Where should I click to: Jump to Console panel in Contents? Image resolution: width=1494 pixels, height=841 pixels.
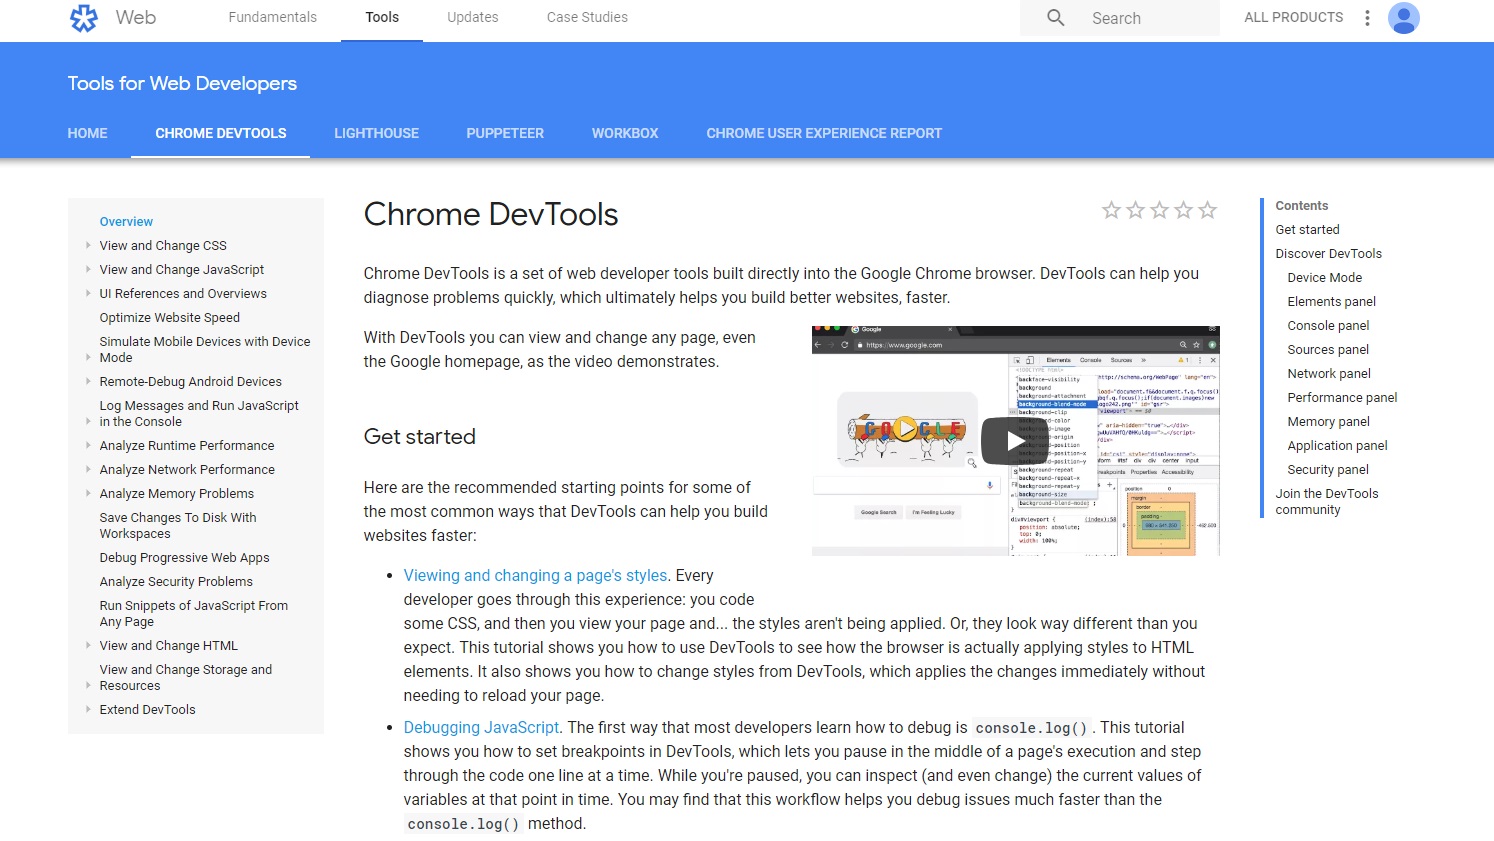coord(1328,325)
